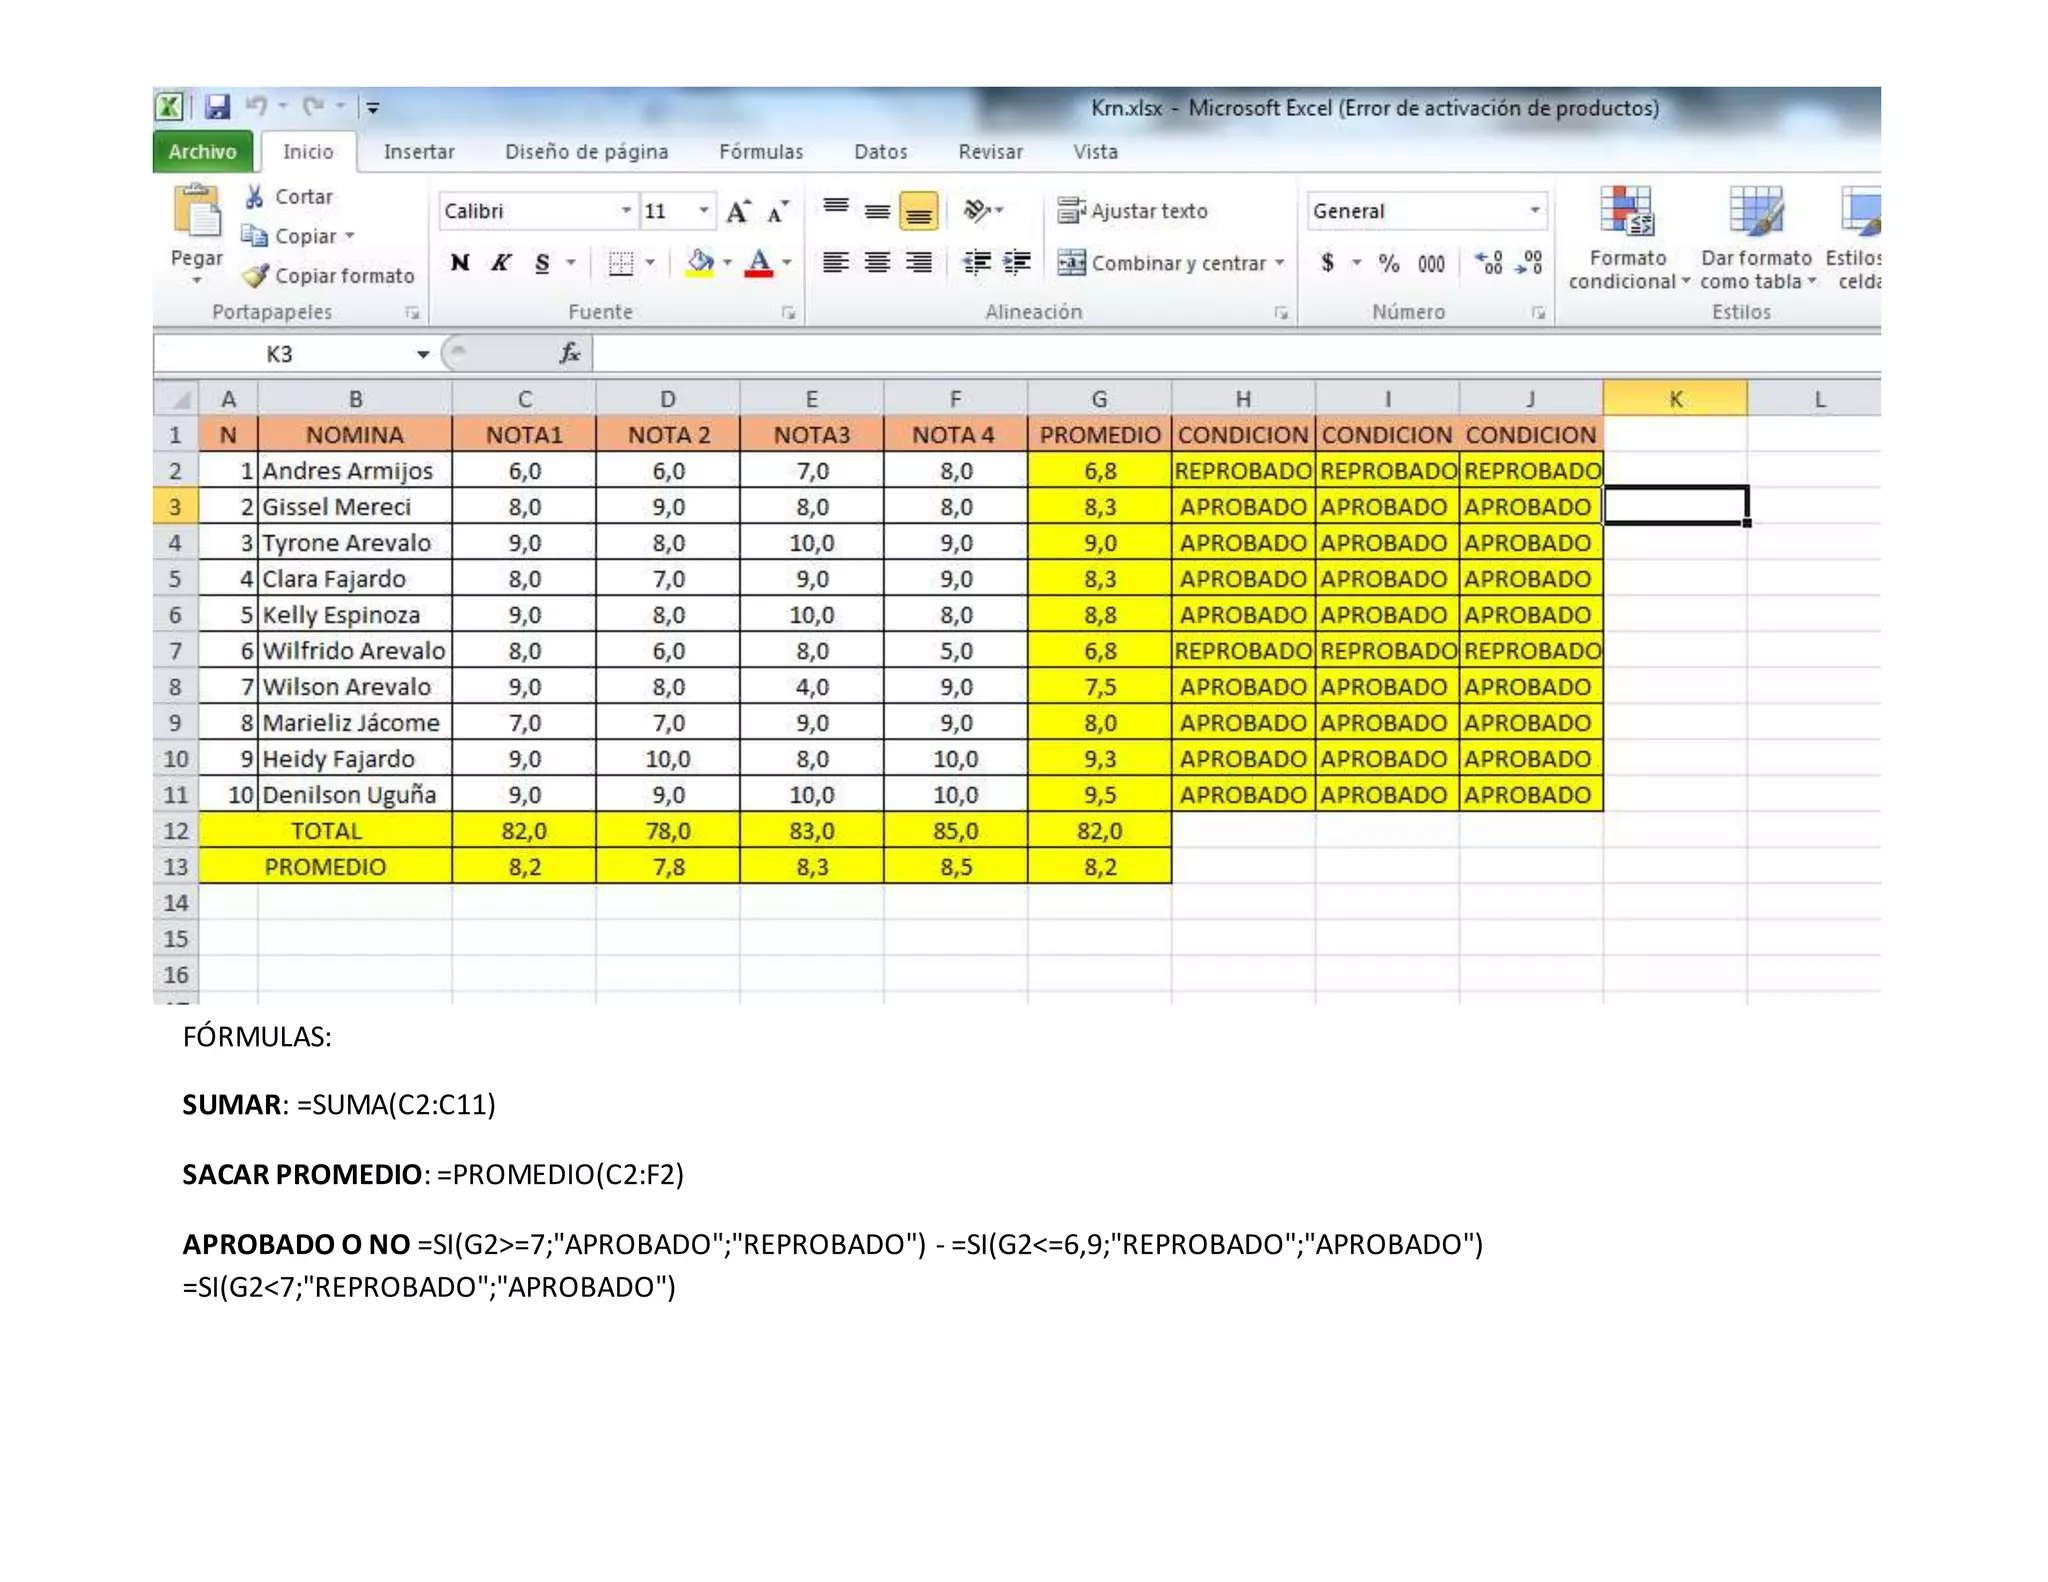Open the Fórmulas ribbon tab
The width and height of the screenshot is (2048, 1582).
point(760,152)
